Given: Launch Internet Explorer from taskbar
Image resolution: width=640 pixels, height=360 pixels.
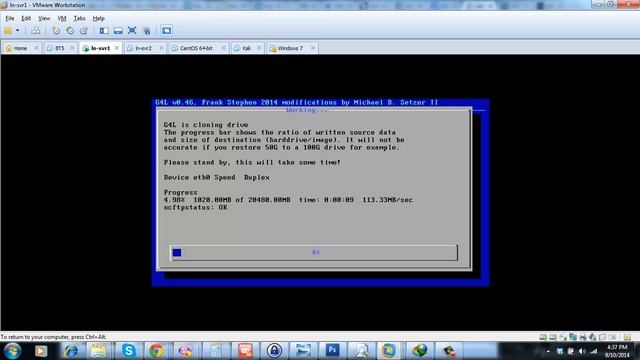Looking at the screenshot, I should 71,351.
